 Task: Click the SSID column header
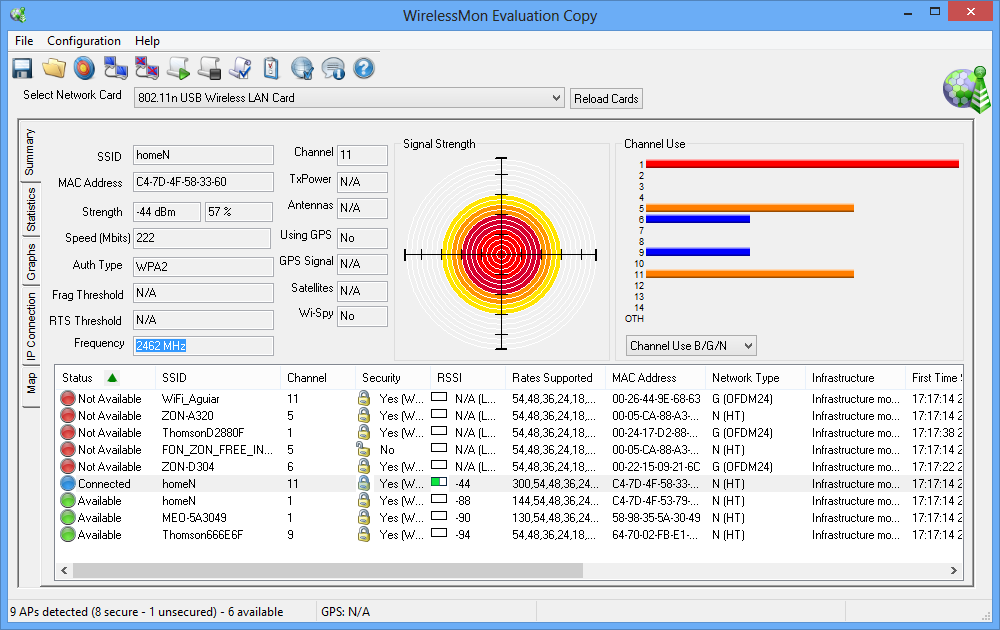tap(174, 378)
